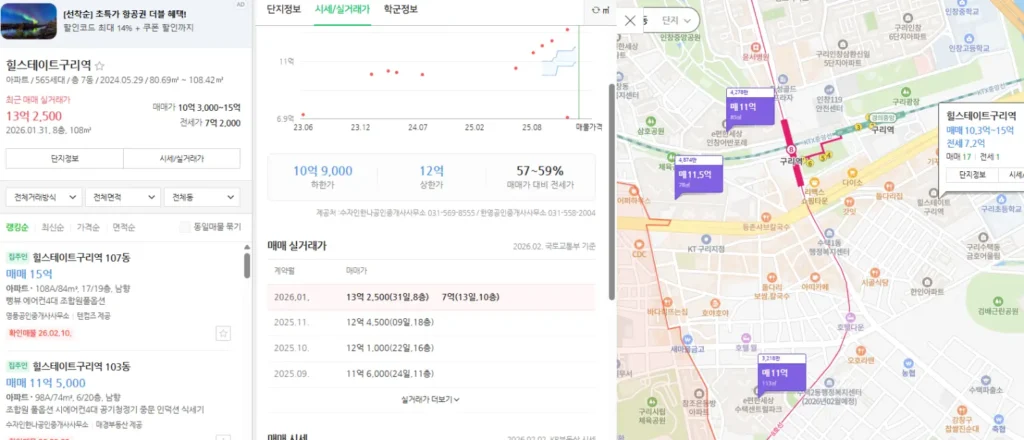
Task: Click the 농협 bank icon on map
Action: 908,363
